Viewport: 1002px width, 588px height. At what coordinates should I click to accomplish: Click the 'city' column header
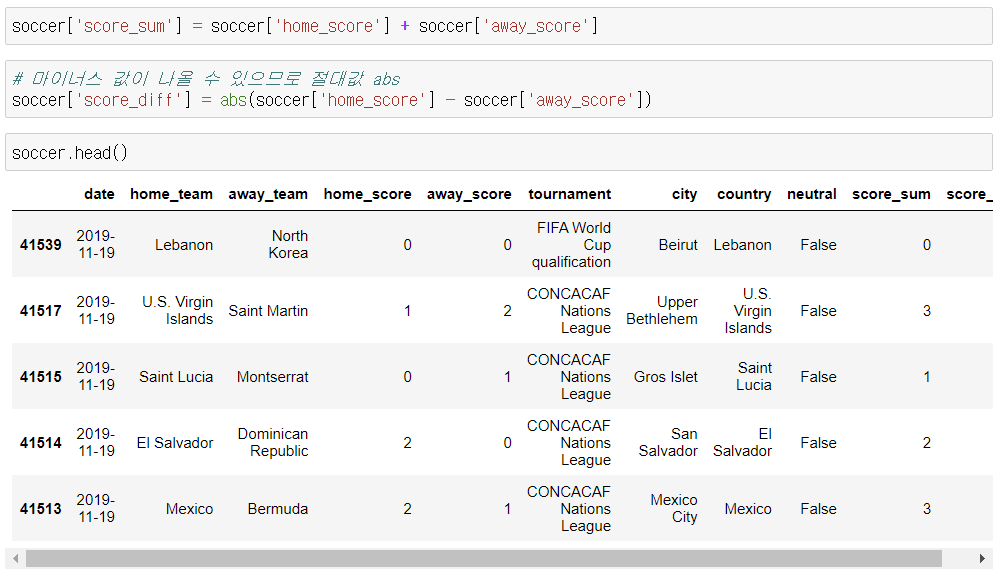684,194
